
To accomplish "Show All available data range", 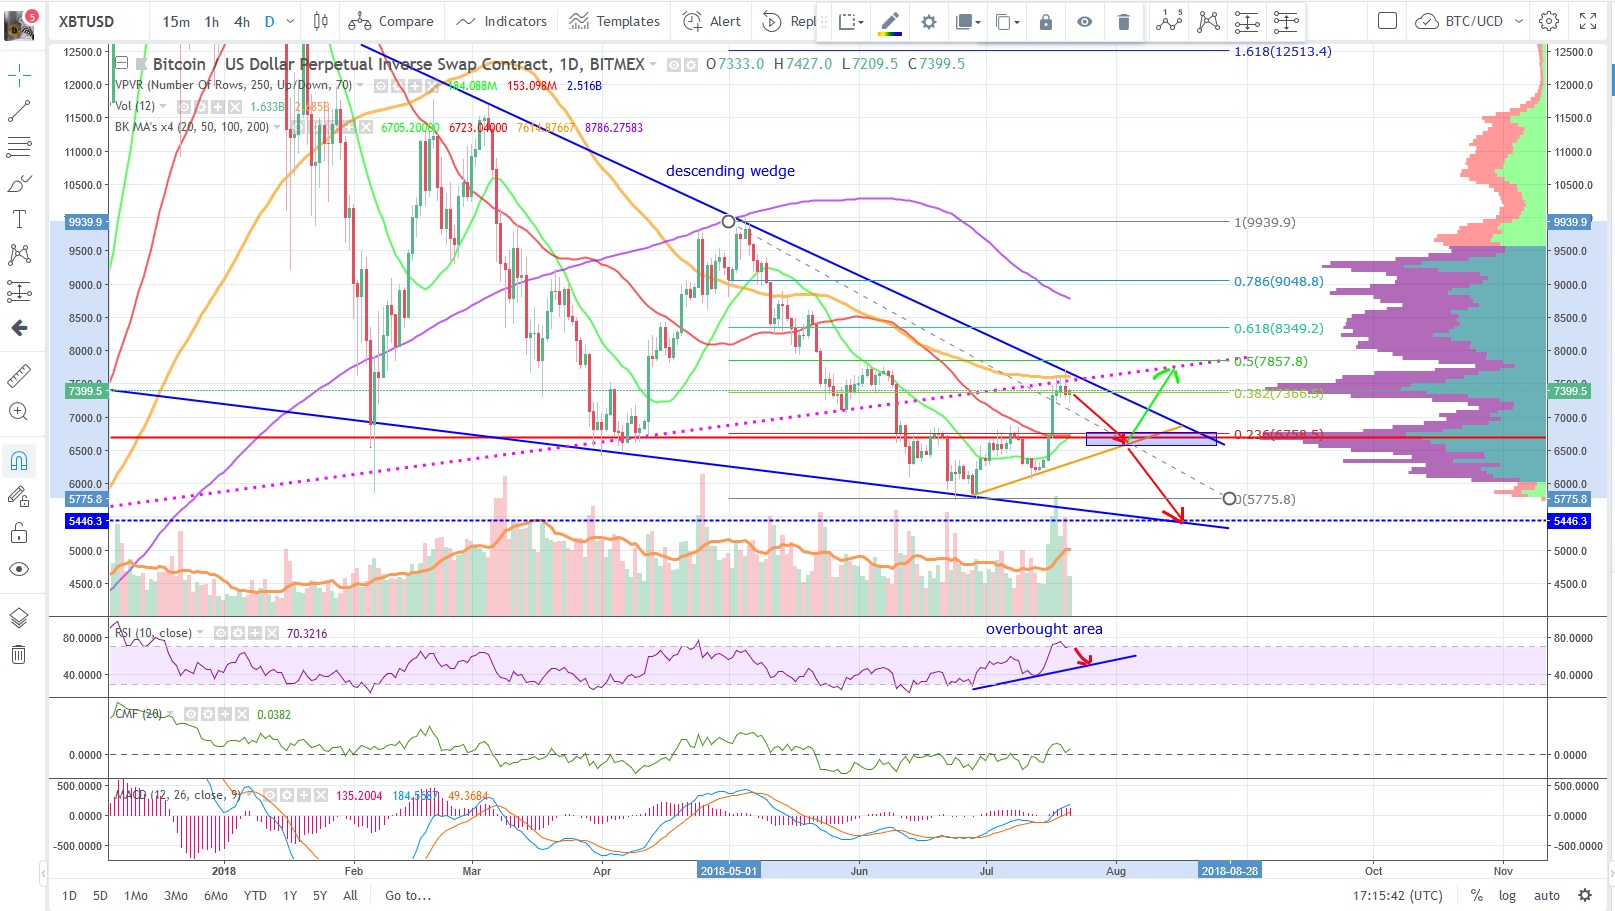I will [x=350, y=895].
